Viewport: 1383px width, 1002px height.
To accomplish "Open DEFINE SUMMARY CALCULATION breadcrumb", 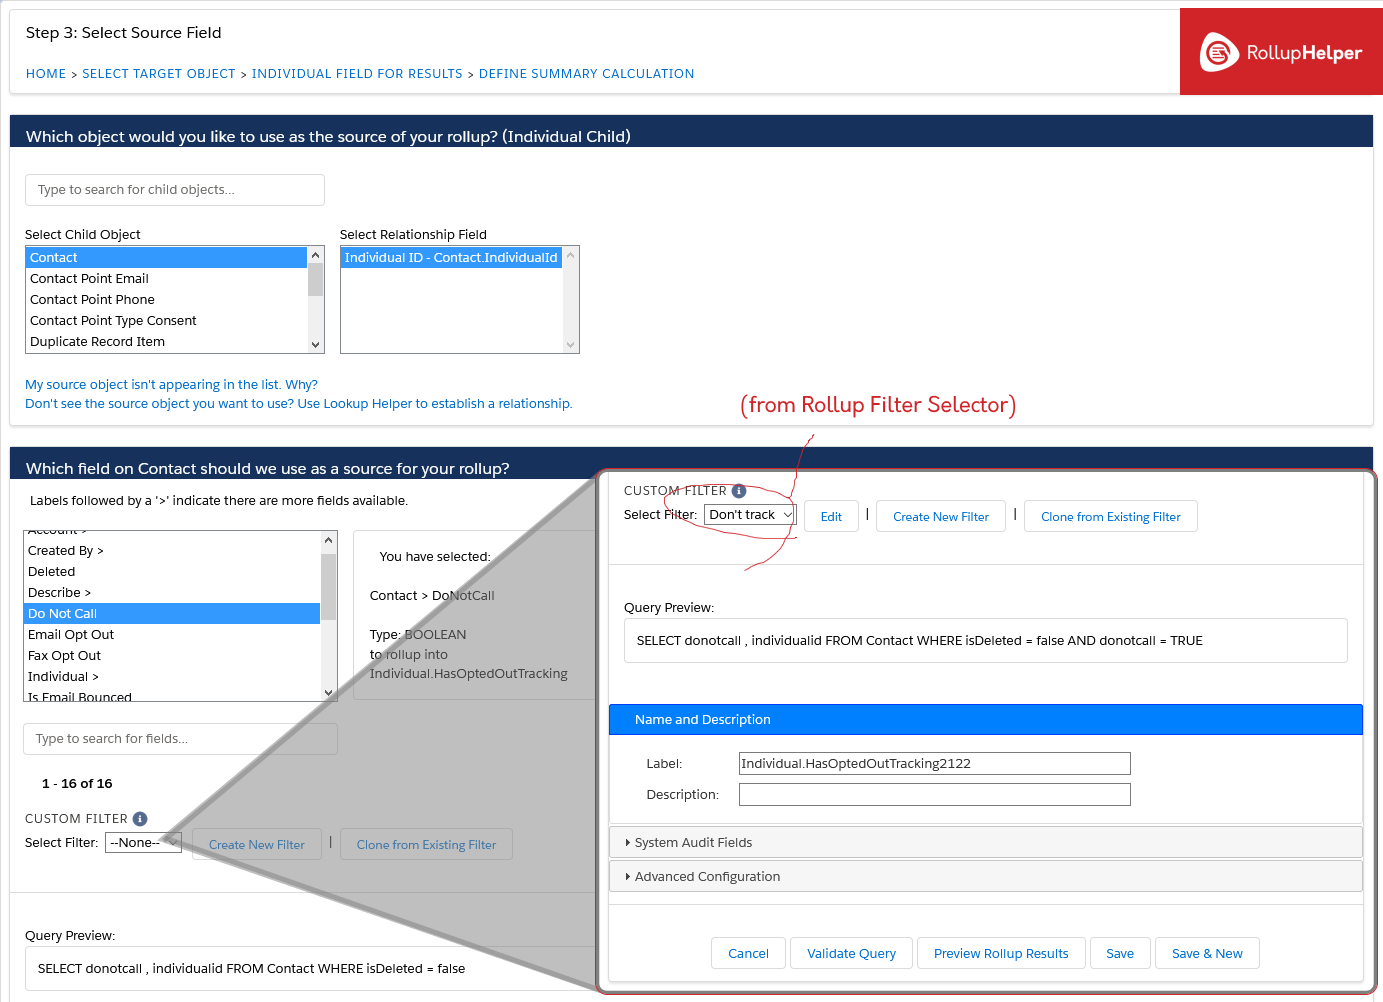I will 586,74.
